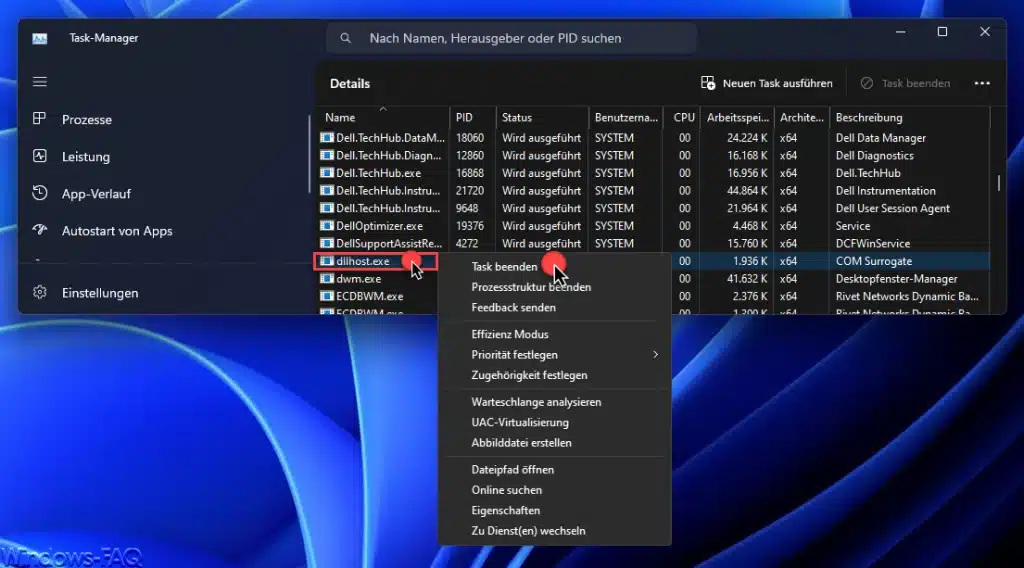This screenshot has height=568, width=1024.
Task: Select Feedback senden menu entry
Action: pyautogui.click(x=513, y=308)
